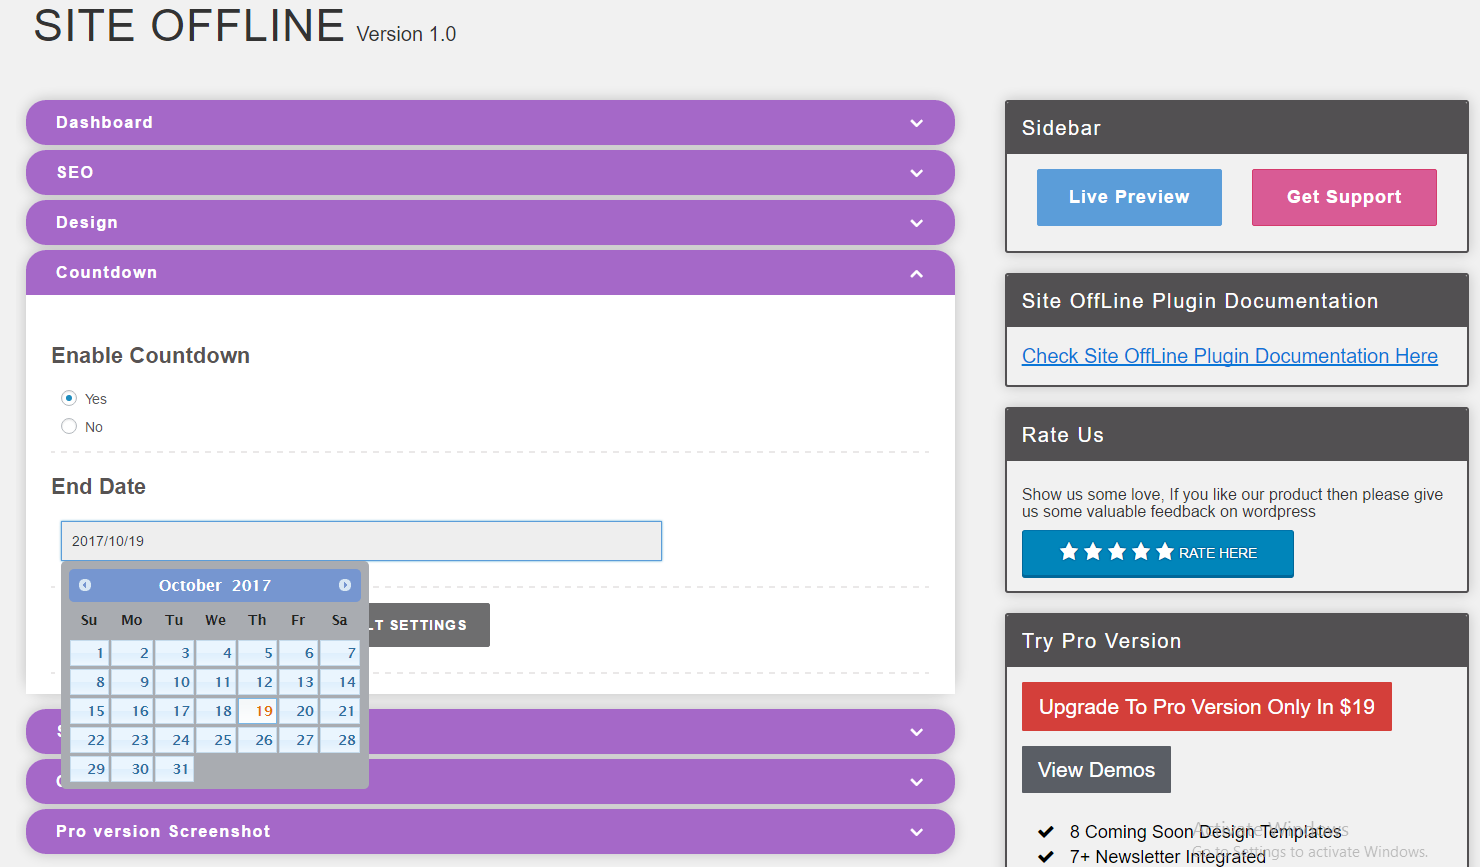This screenshot has width=1480, height=867.
Task: Pick October 8 in calendar
Action: (x=90, y=682)
